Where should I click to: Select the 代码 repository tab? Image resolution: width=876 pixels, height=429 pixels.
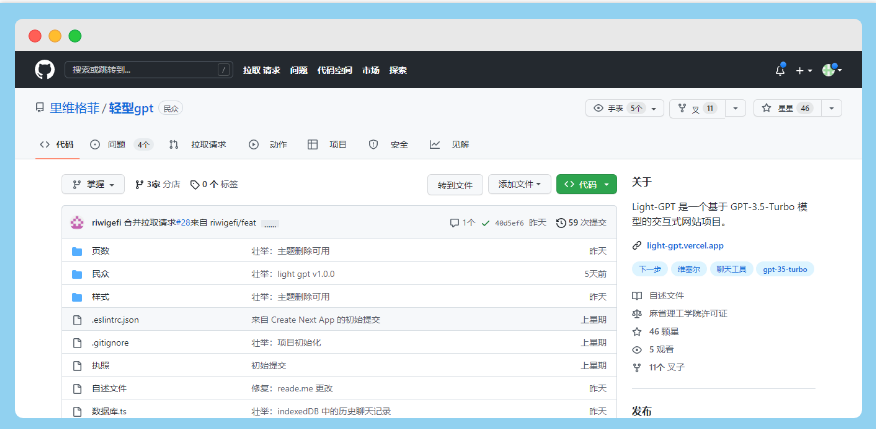coord(56,145)
